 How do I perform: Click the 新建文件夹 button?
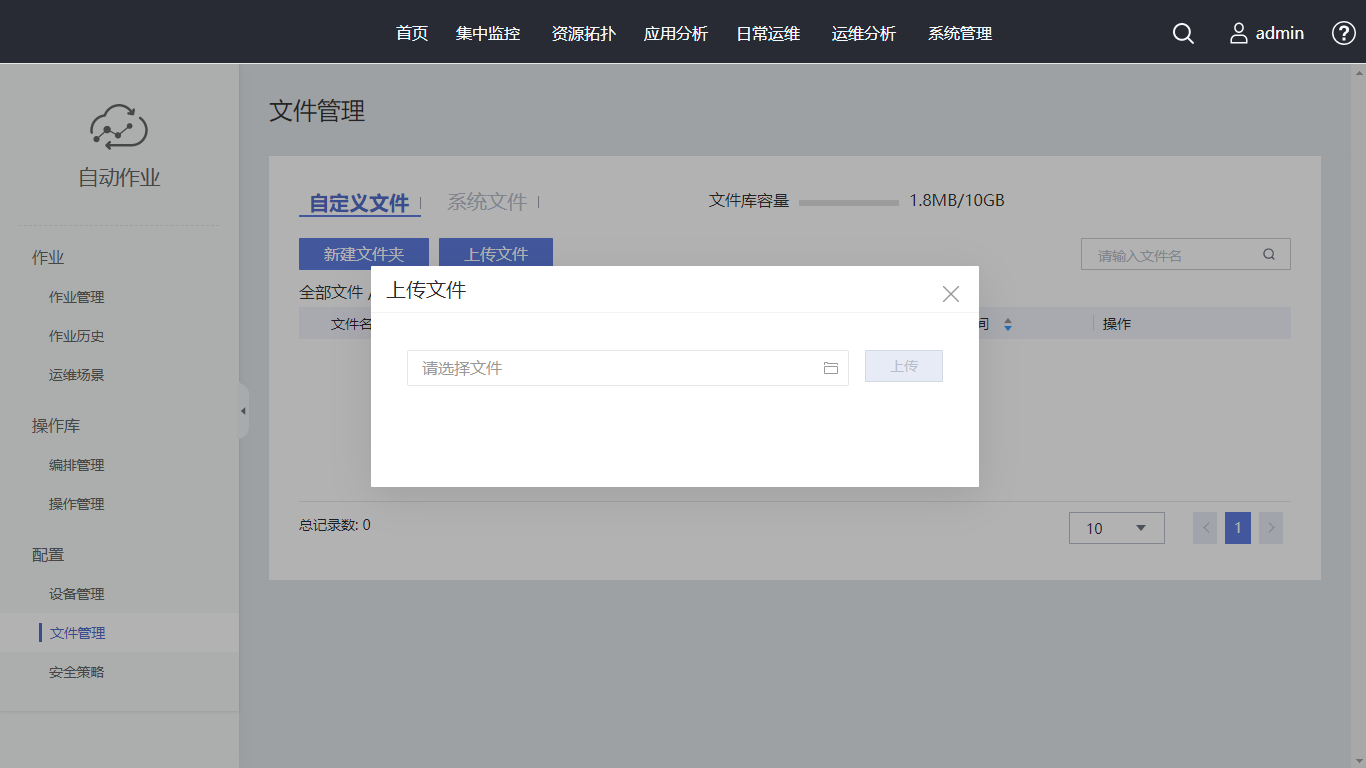click(x=364, y=254)
